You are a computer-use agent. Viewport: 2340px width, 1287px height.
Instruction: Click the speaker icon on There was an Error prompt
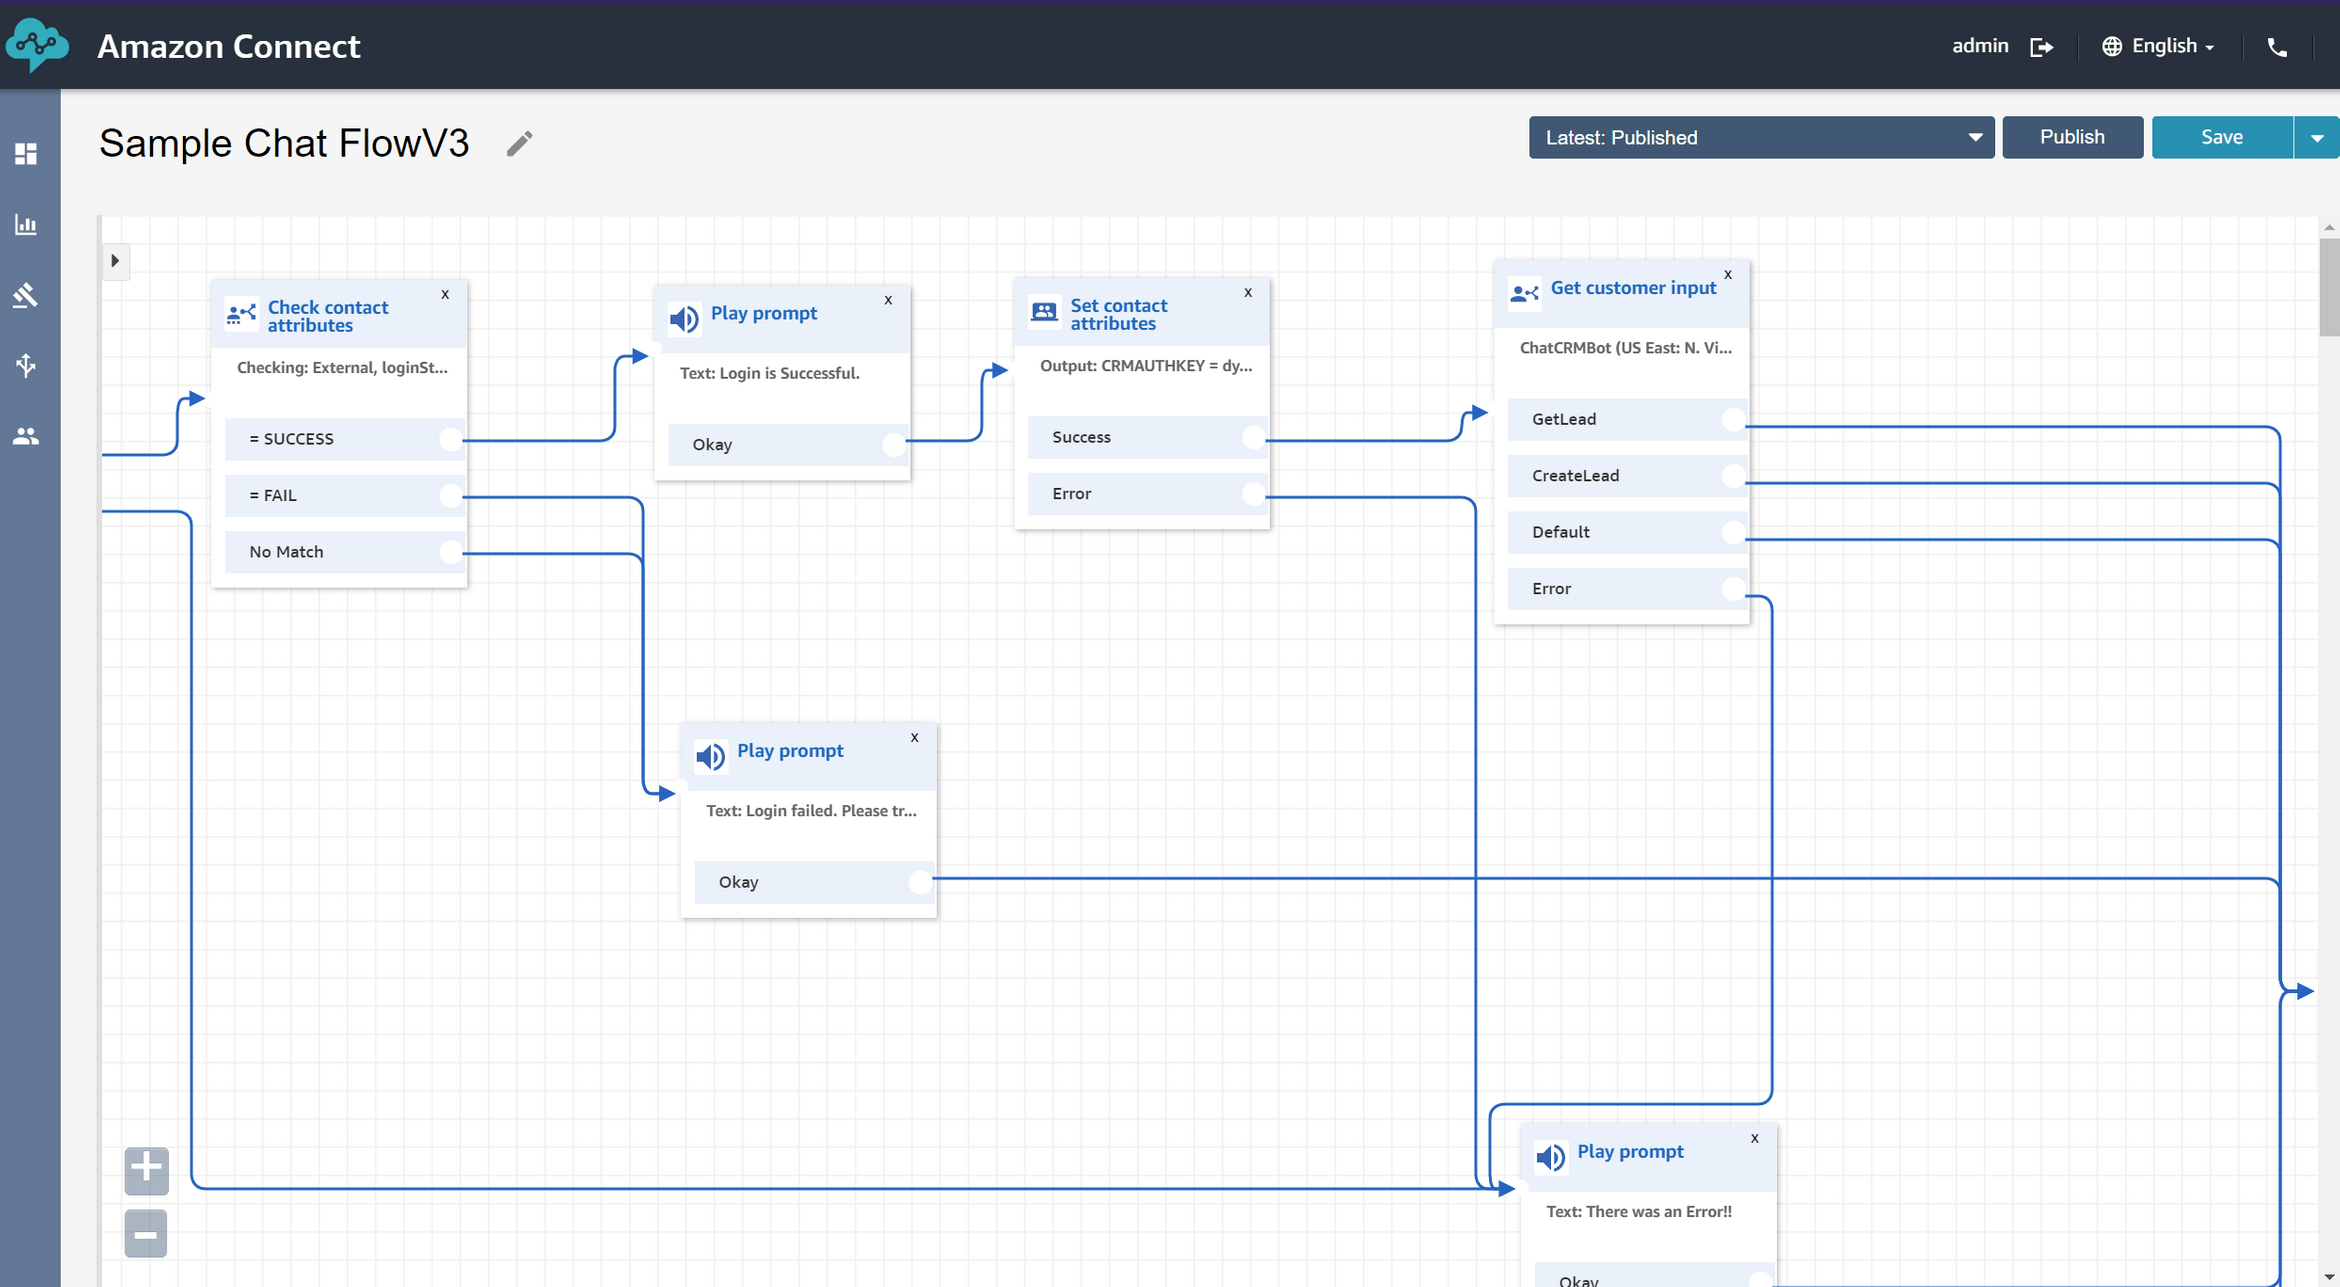click(1550, 1157)
